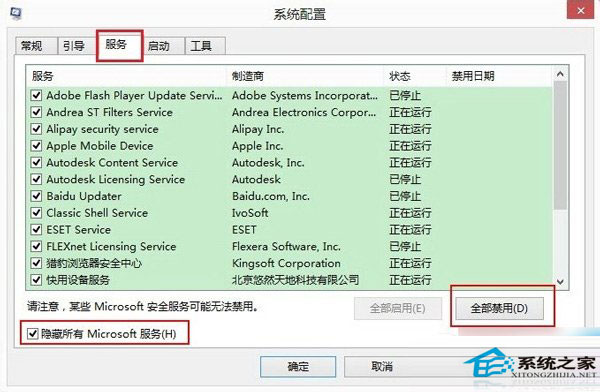
Task: Uncheck 猎豹浏览器安全中心 service checkbox
Action: coord(36,263)
